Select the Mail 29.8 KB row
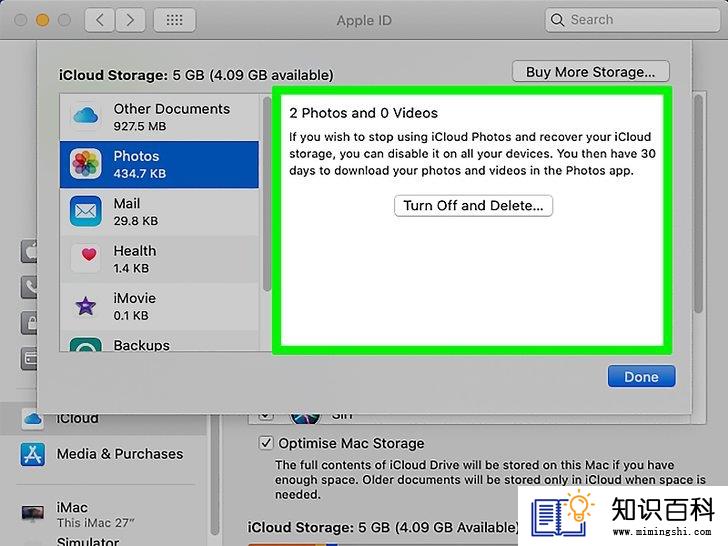Screen dimensions: 728x546 tap(159, 212)
